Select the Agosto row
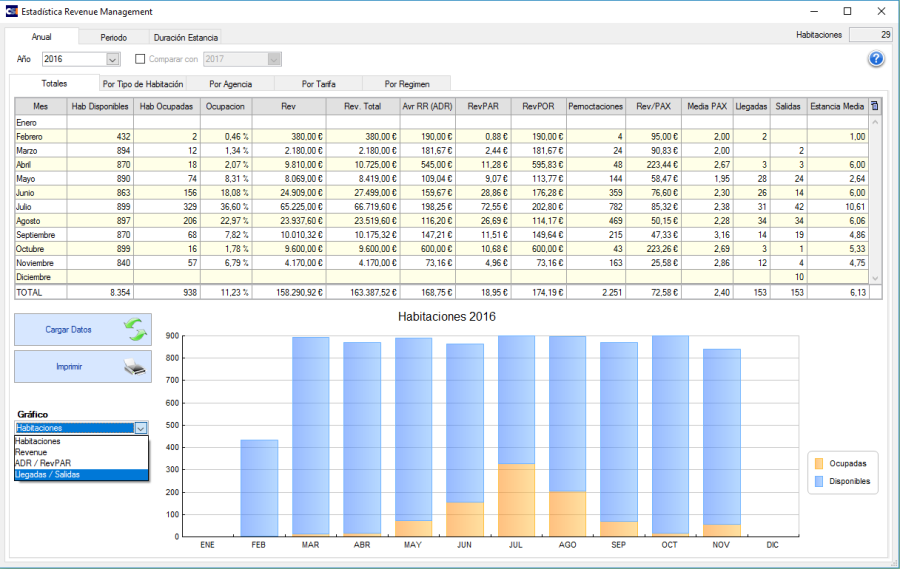 (x=442, y=221)
